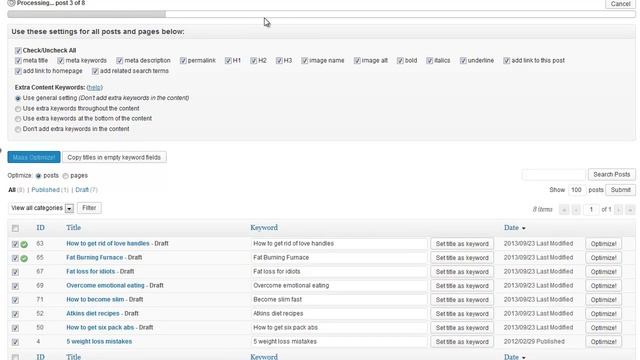The width and height of the screenshot is (640, 360).
Task: Toggle bold checkbox
Action: point(400,61)
